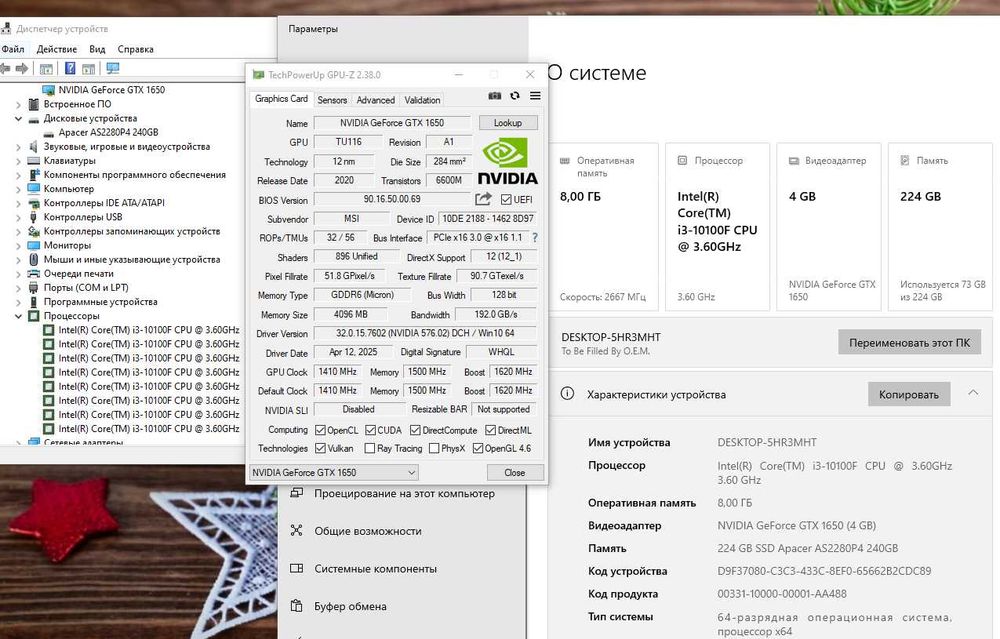The image size is (1000, 639).
Task: Switch to the Advanced tab
Action: point(376,100)
